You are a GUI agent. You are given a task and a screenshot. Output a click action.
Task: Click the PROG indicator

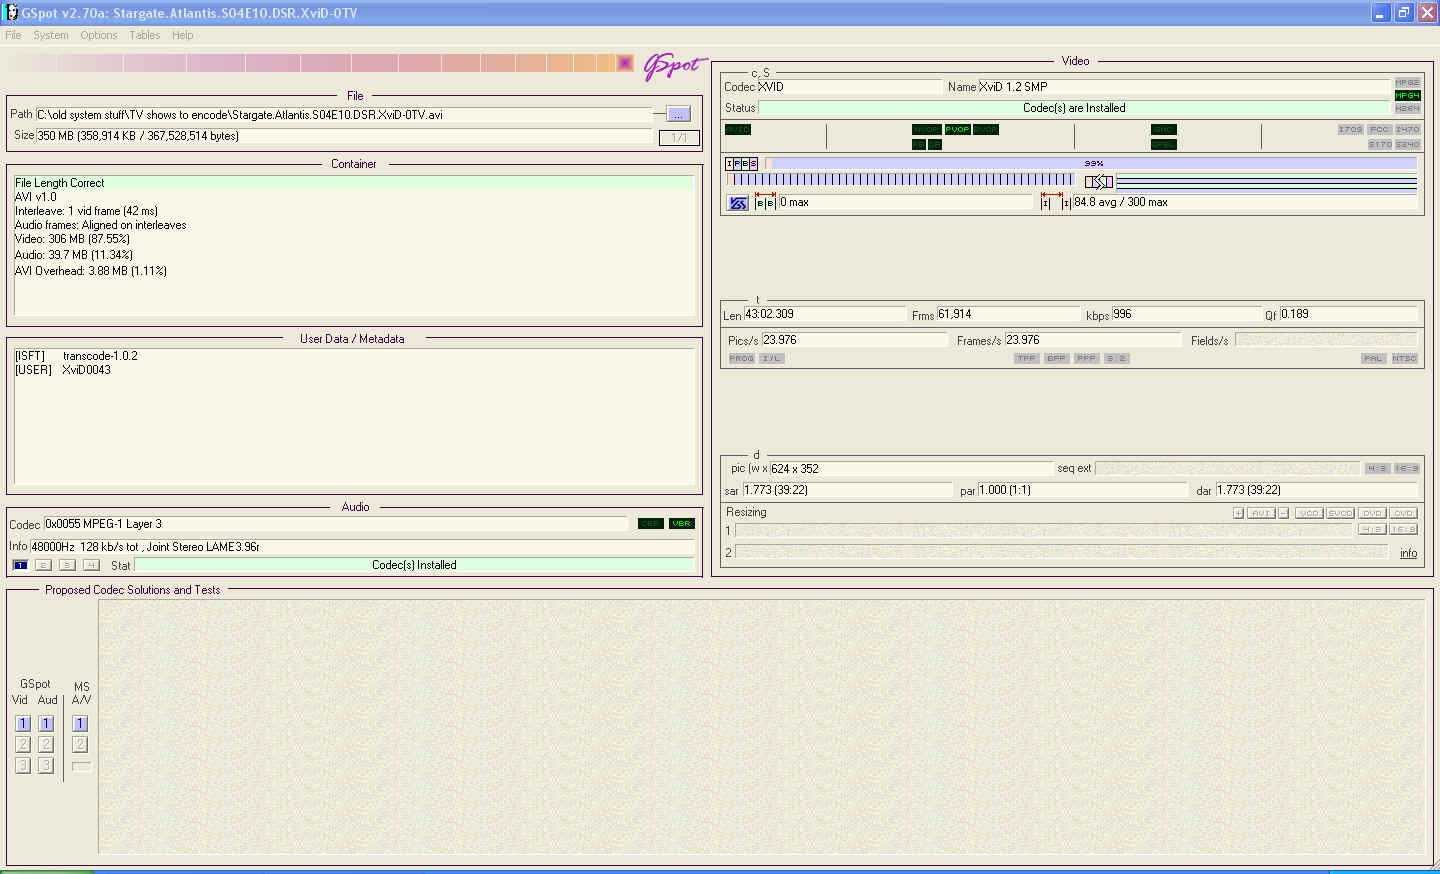coord(741,358)
